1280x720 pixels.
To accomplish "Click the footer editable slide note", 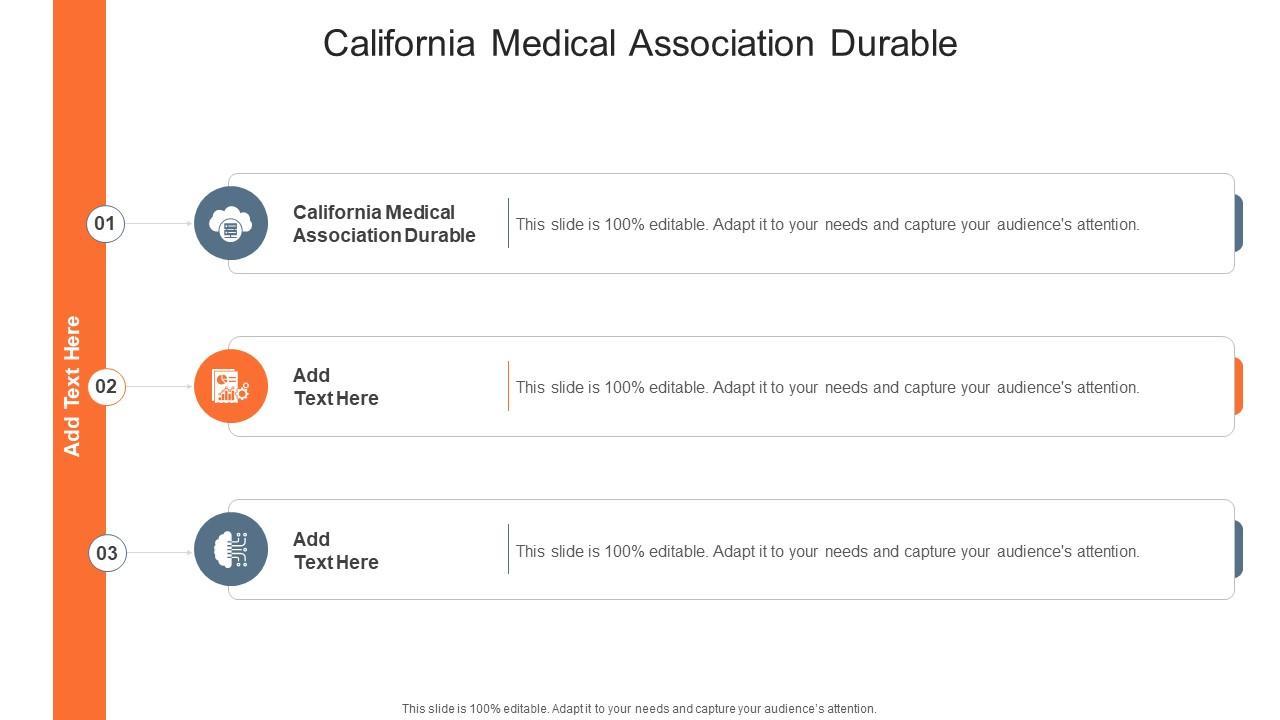I will pyautogui.click(x=639, y=709).
